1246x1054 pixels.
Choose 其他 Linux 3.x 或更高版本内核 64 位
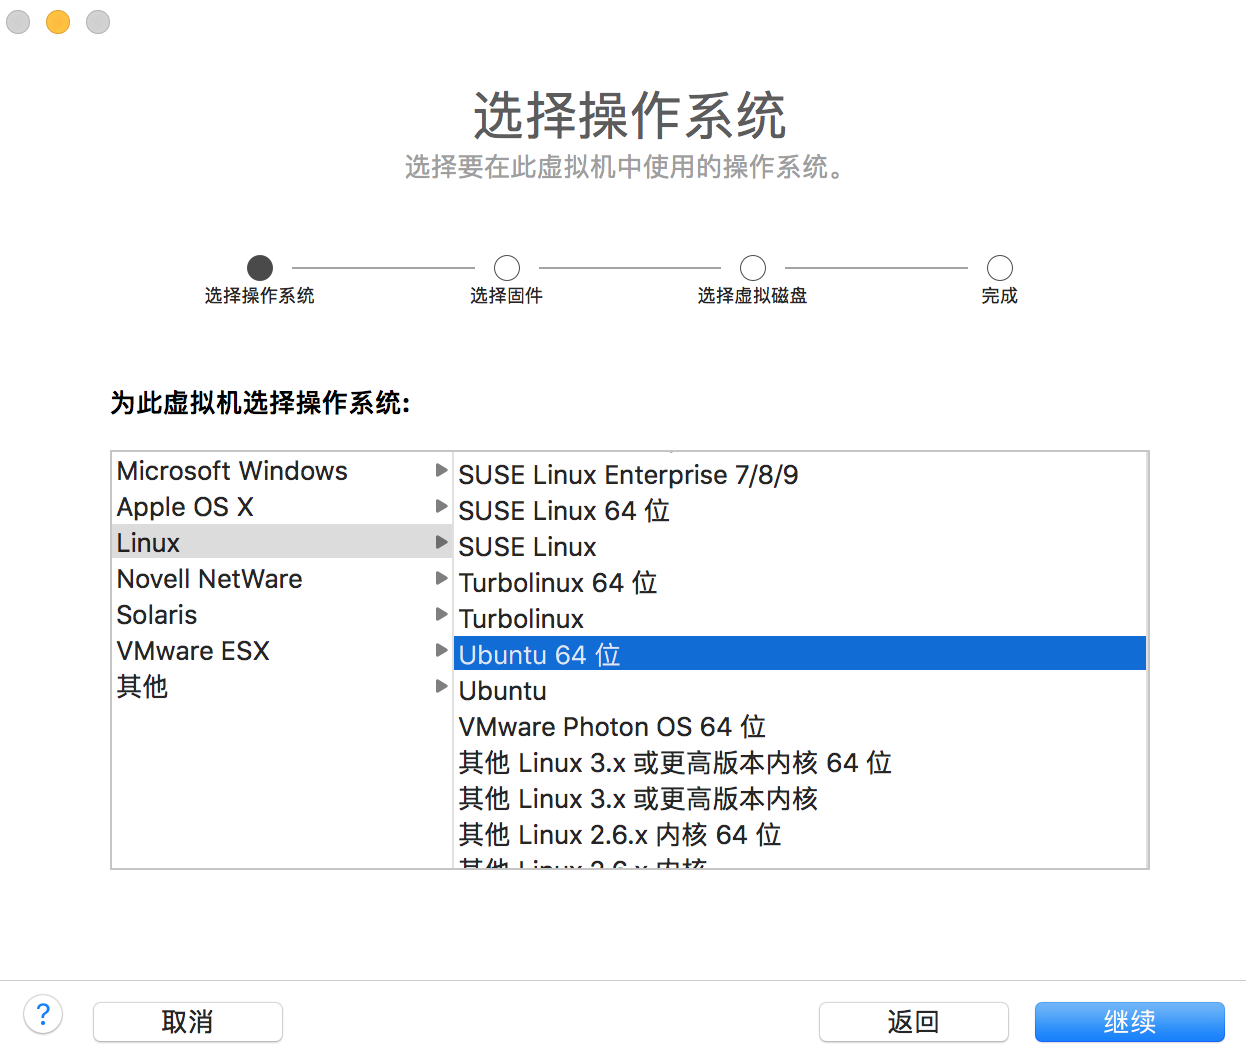point(800,763)
